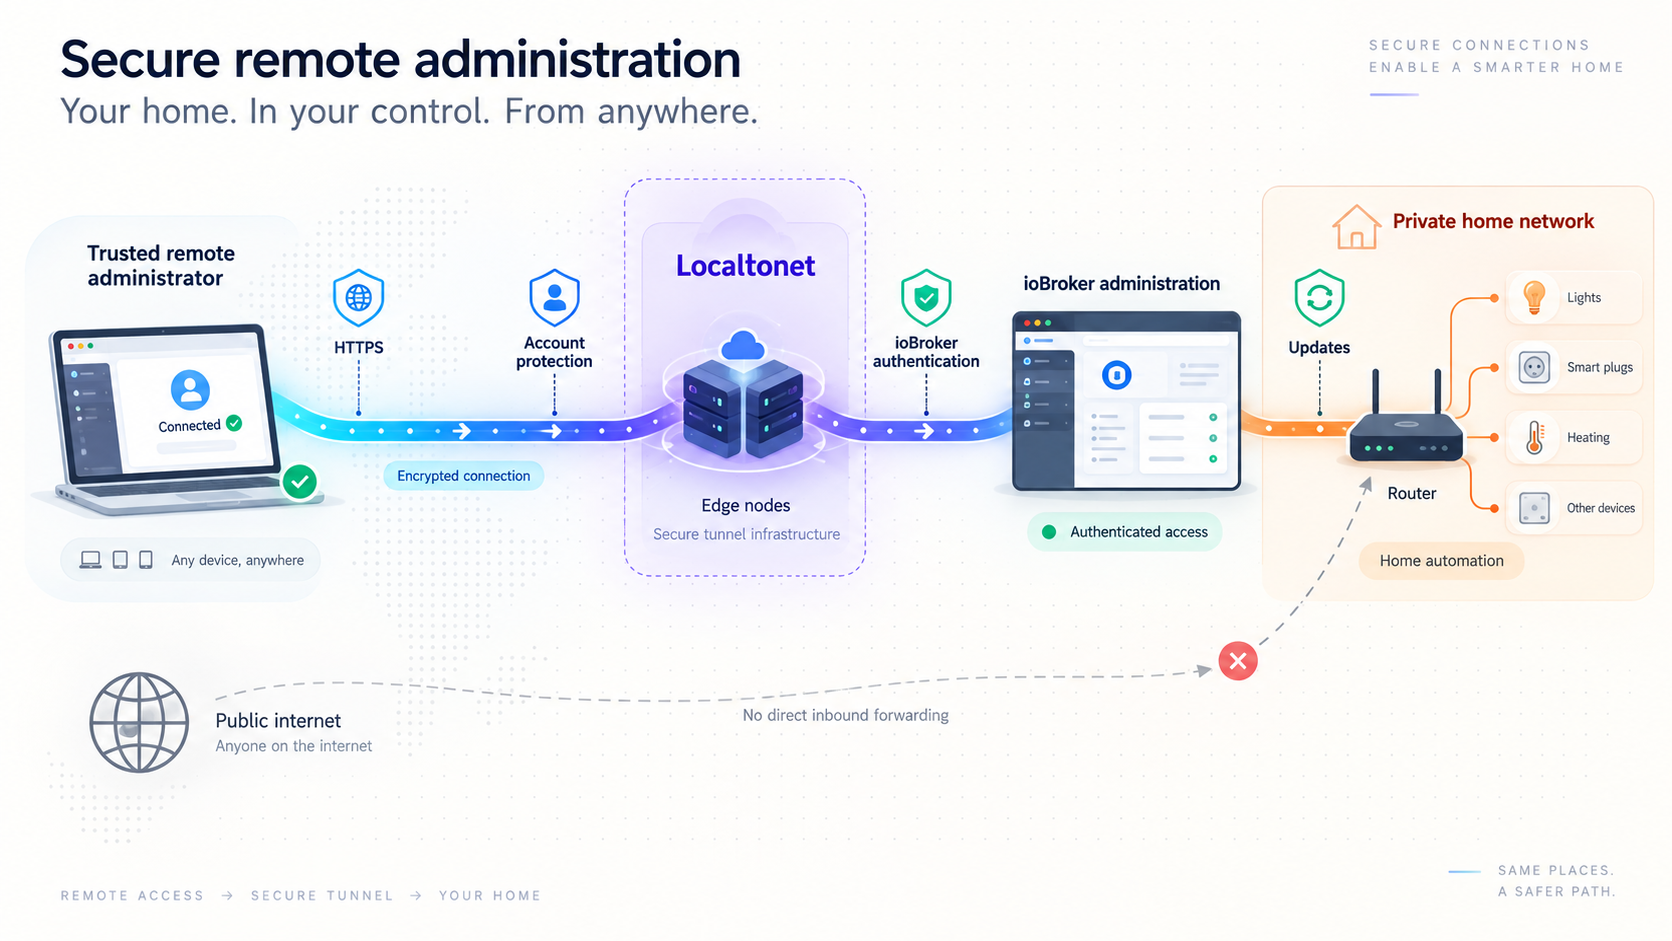The width and height of the screenshot is (1672, 941).
Task: Click REMOTE ACCESS in the footer trail
Action: tap(132, 896)
